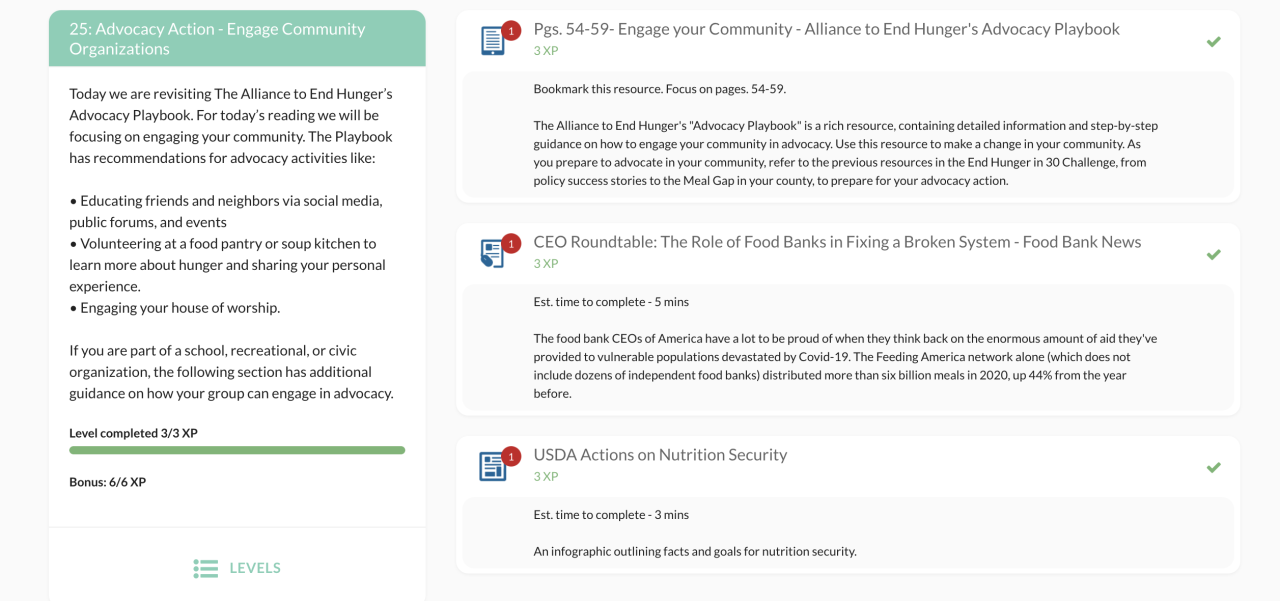The image size is (1280, 601).
Task: Expand the USDA Actions description panel
Action: [x=847, y=533]
